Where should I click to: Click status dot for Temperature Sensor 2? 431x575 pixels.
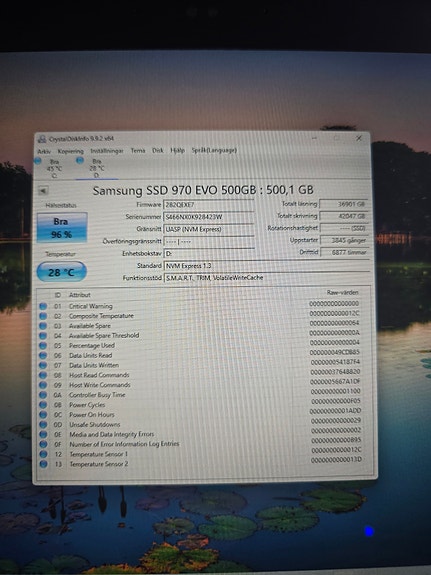43,464
